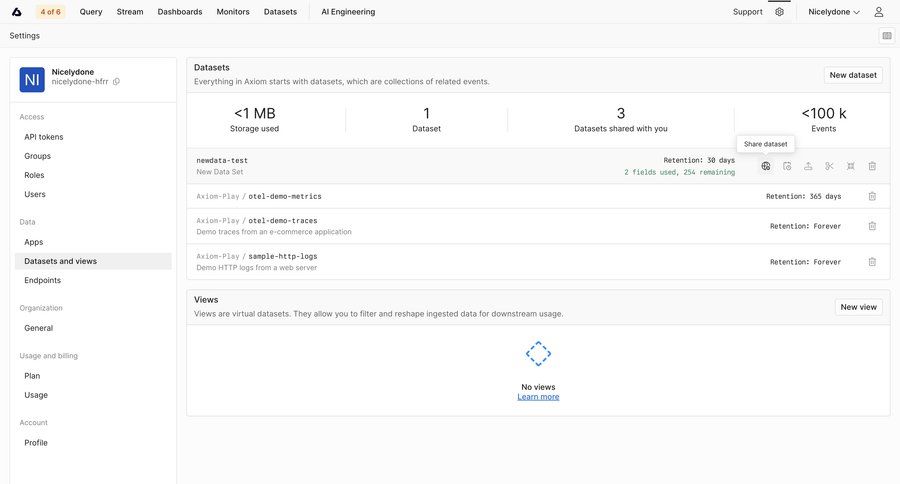This screenshot has width=900, height=484.
Task: Click '2 fields used, 254 remaining' text
Action: 679,172
